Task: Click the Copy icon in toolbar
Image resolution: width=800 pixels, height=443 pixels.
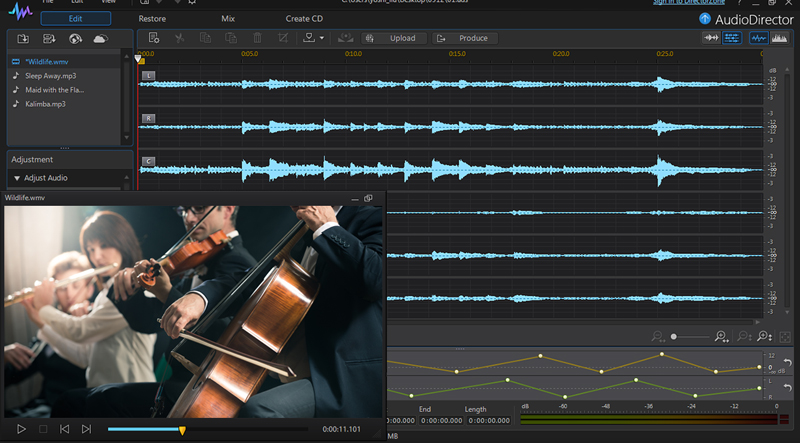Action: tap(205, 38)
